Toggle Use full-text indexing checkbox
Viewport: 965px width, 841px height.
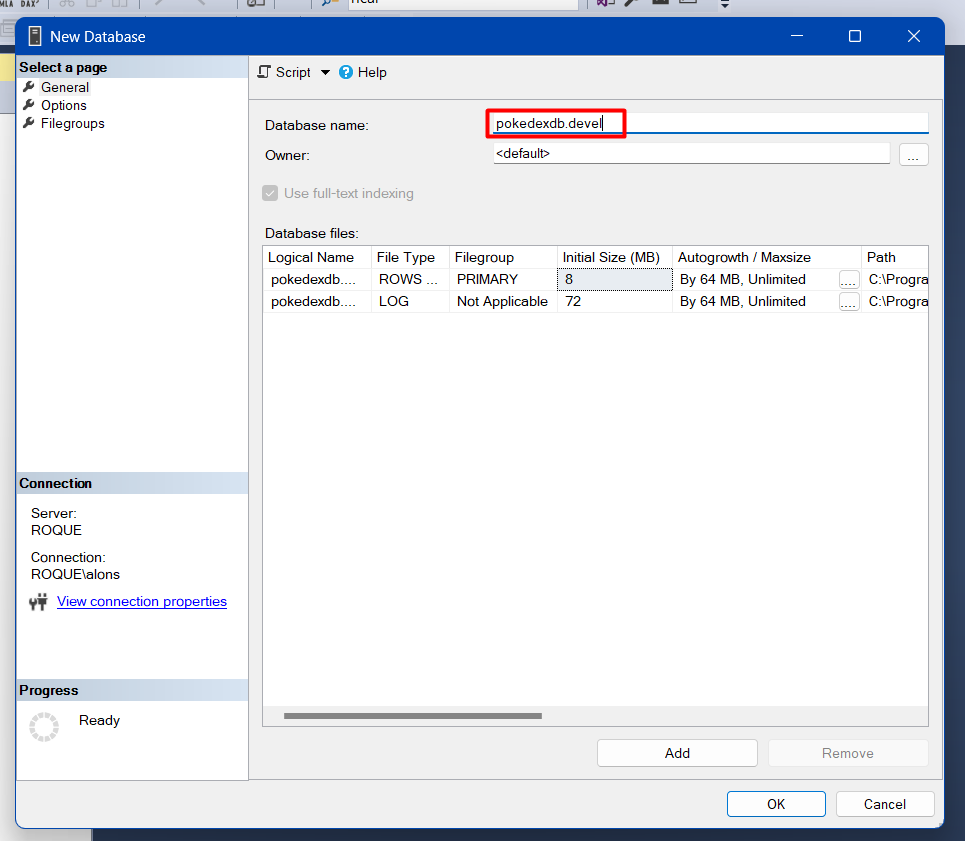pos(270,193)
